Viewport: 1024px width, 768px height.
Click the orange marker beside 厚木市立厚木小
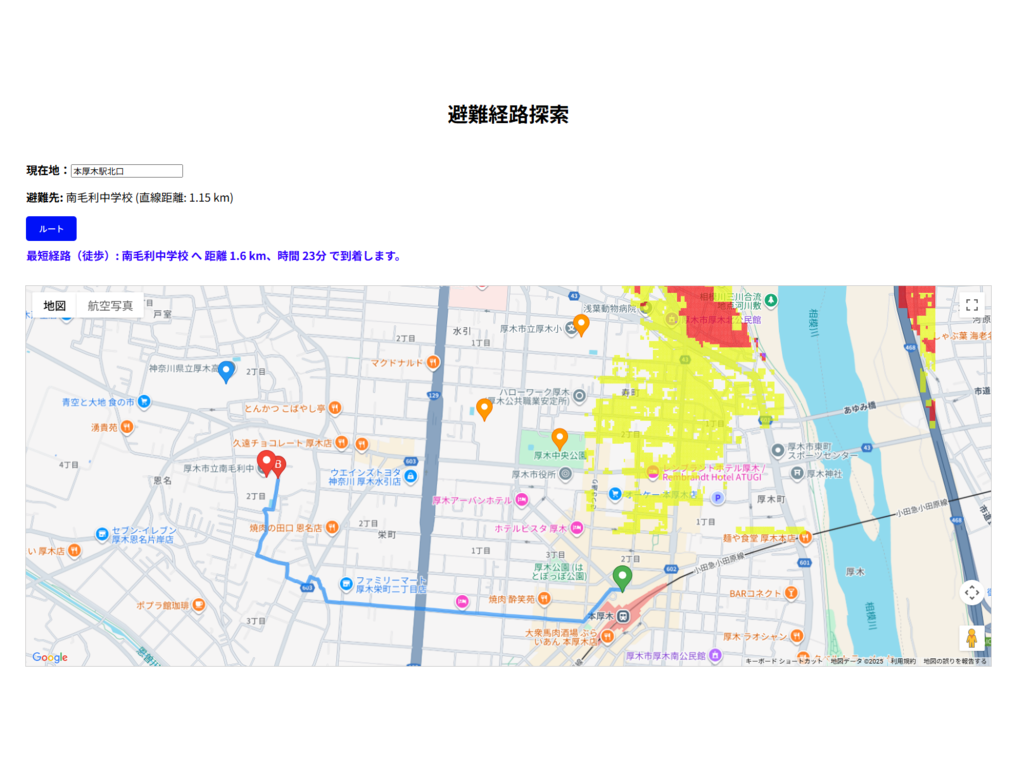581,324
